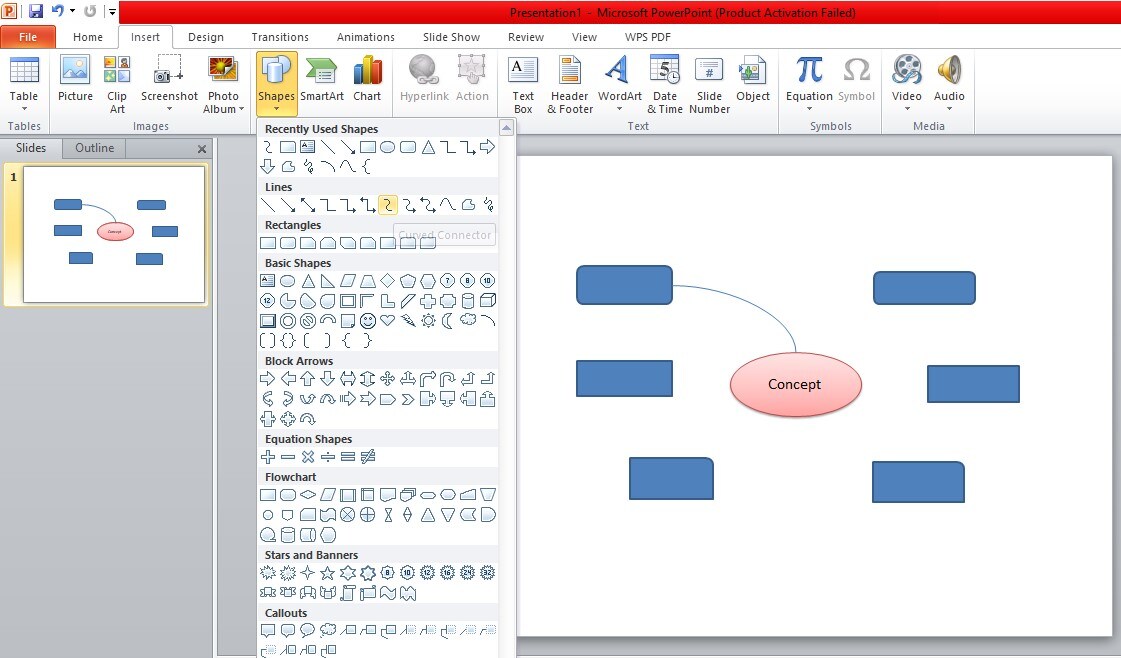The height and width of the screenshot is (658, 1121).
Task: Pick the Freeform shape in Lines
Action: click(x=468, y=205)
